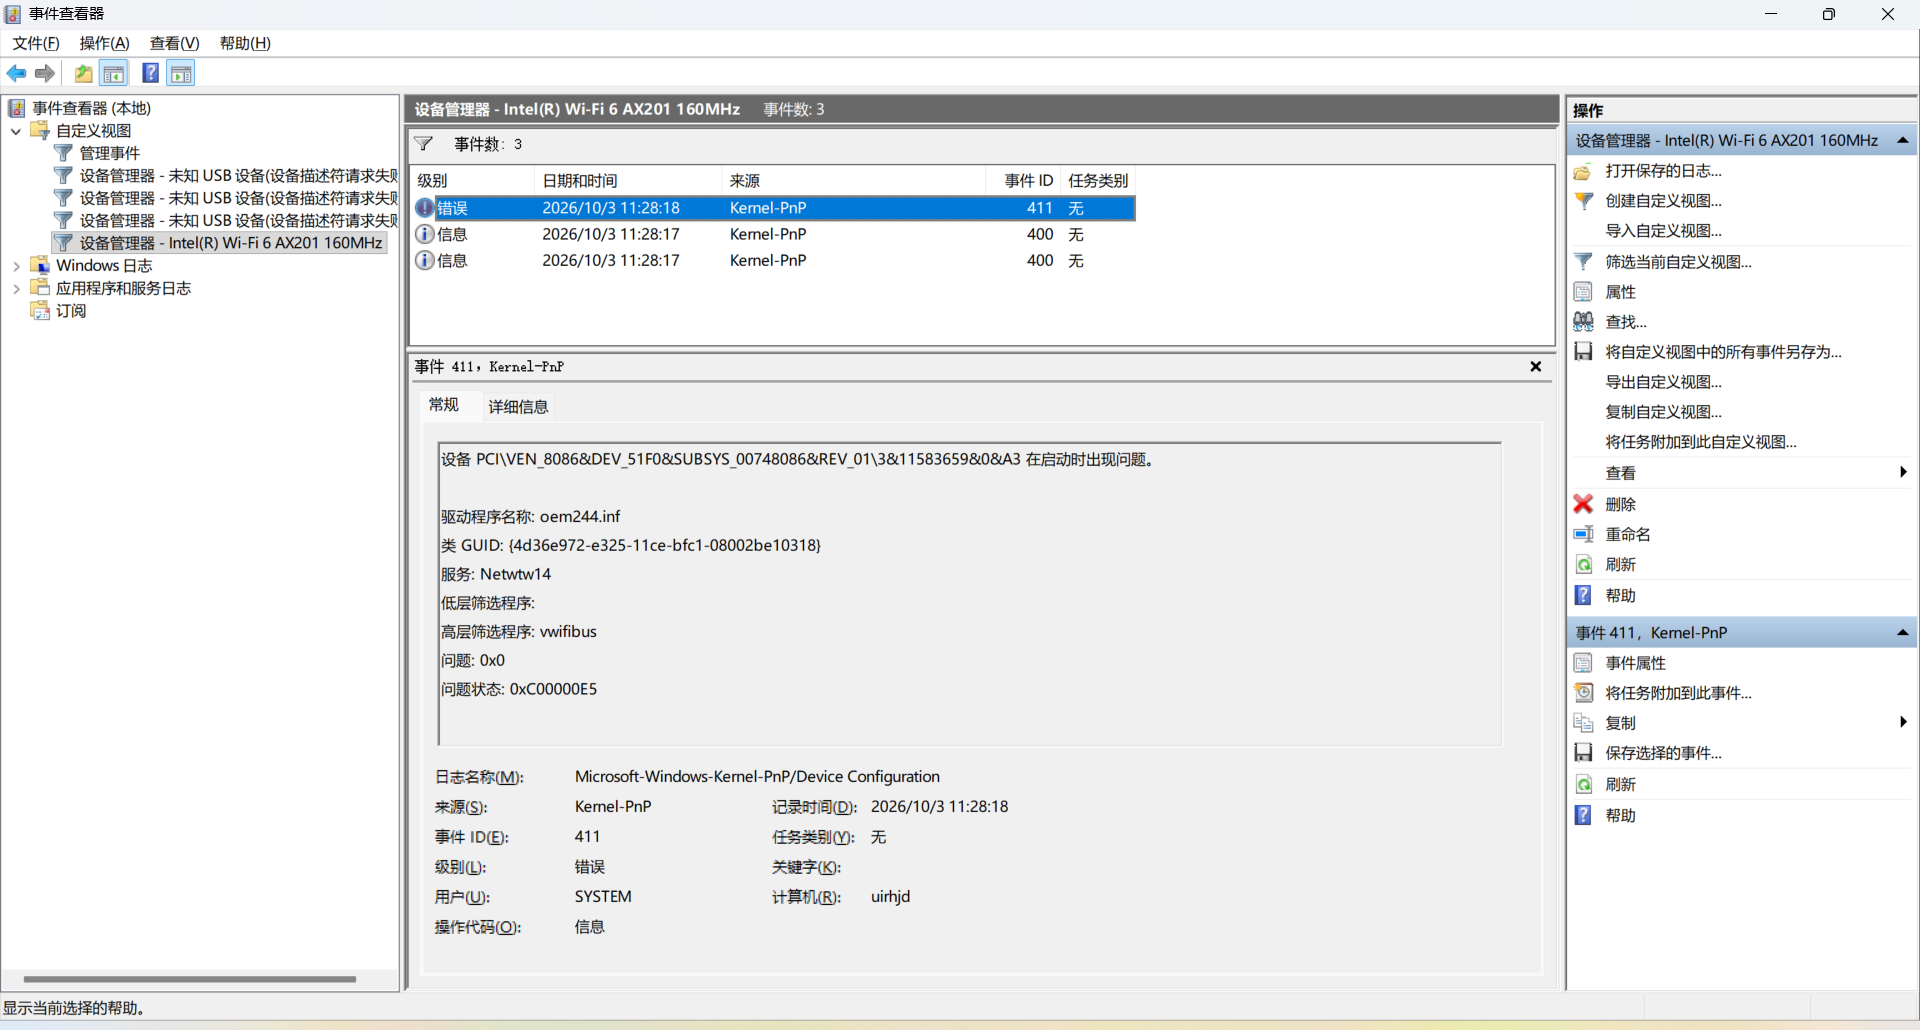Viewport: 1920px width, 1030px height.
Task: Click 创建自定义视图... action link
Action: [x=1664, y=201]
